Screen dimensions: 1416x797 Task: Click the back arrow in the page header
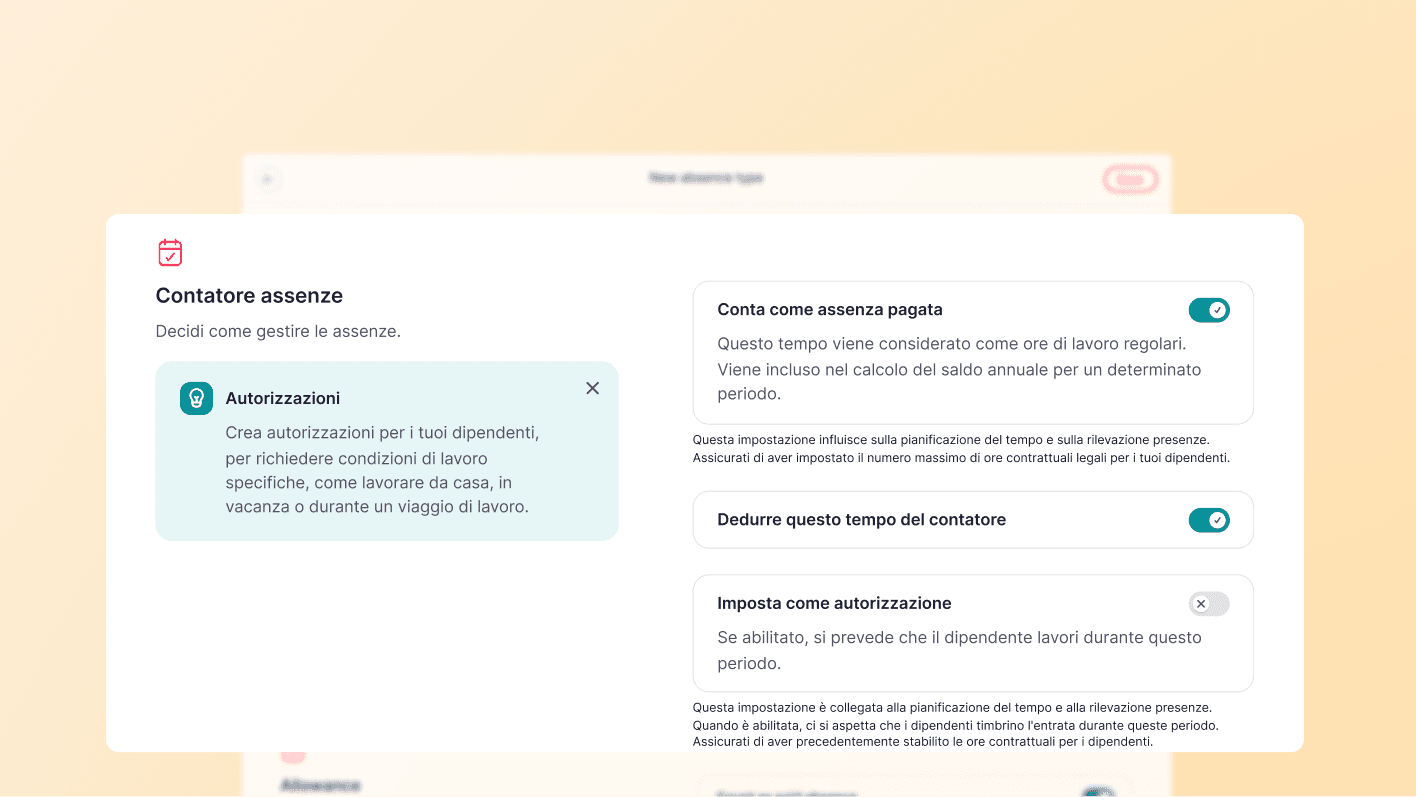click(268, 178)
